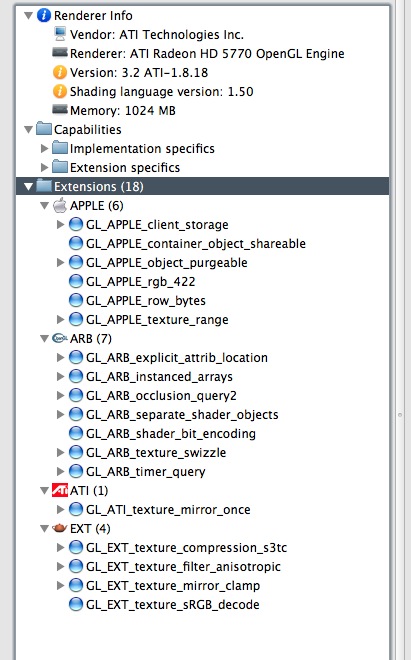Select the GL_EXT_texture_compression_s3tc label
The width and height of the screenshot is (411, 660).
coord(187,547)
